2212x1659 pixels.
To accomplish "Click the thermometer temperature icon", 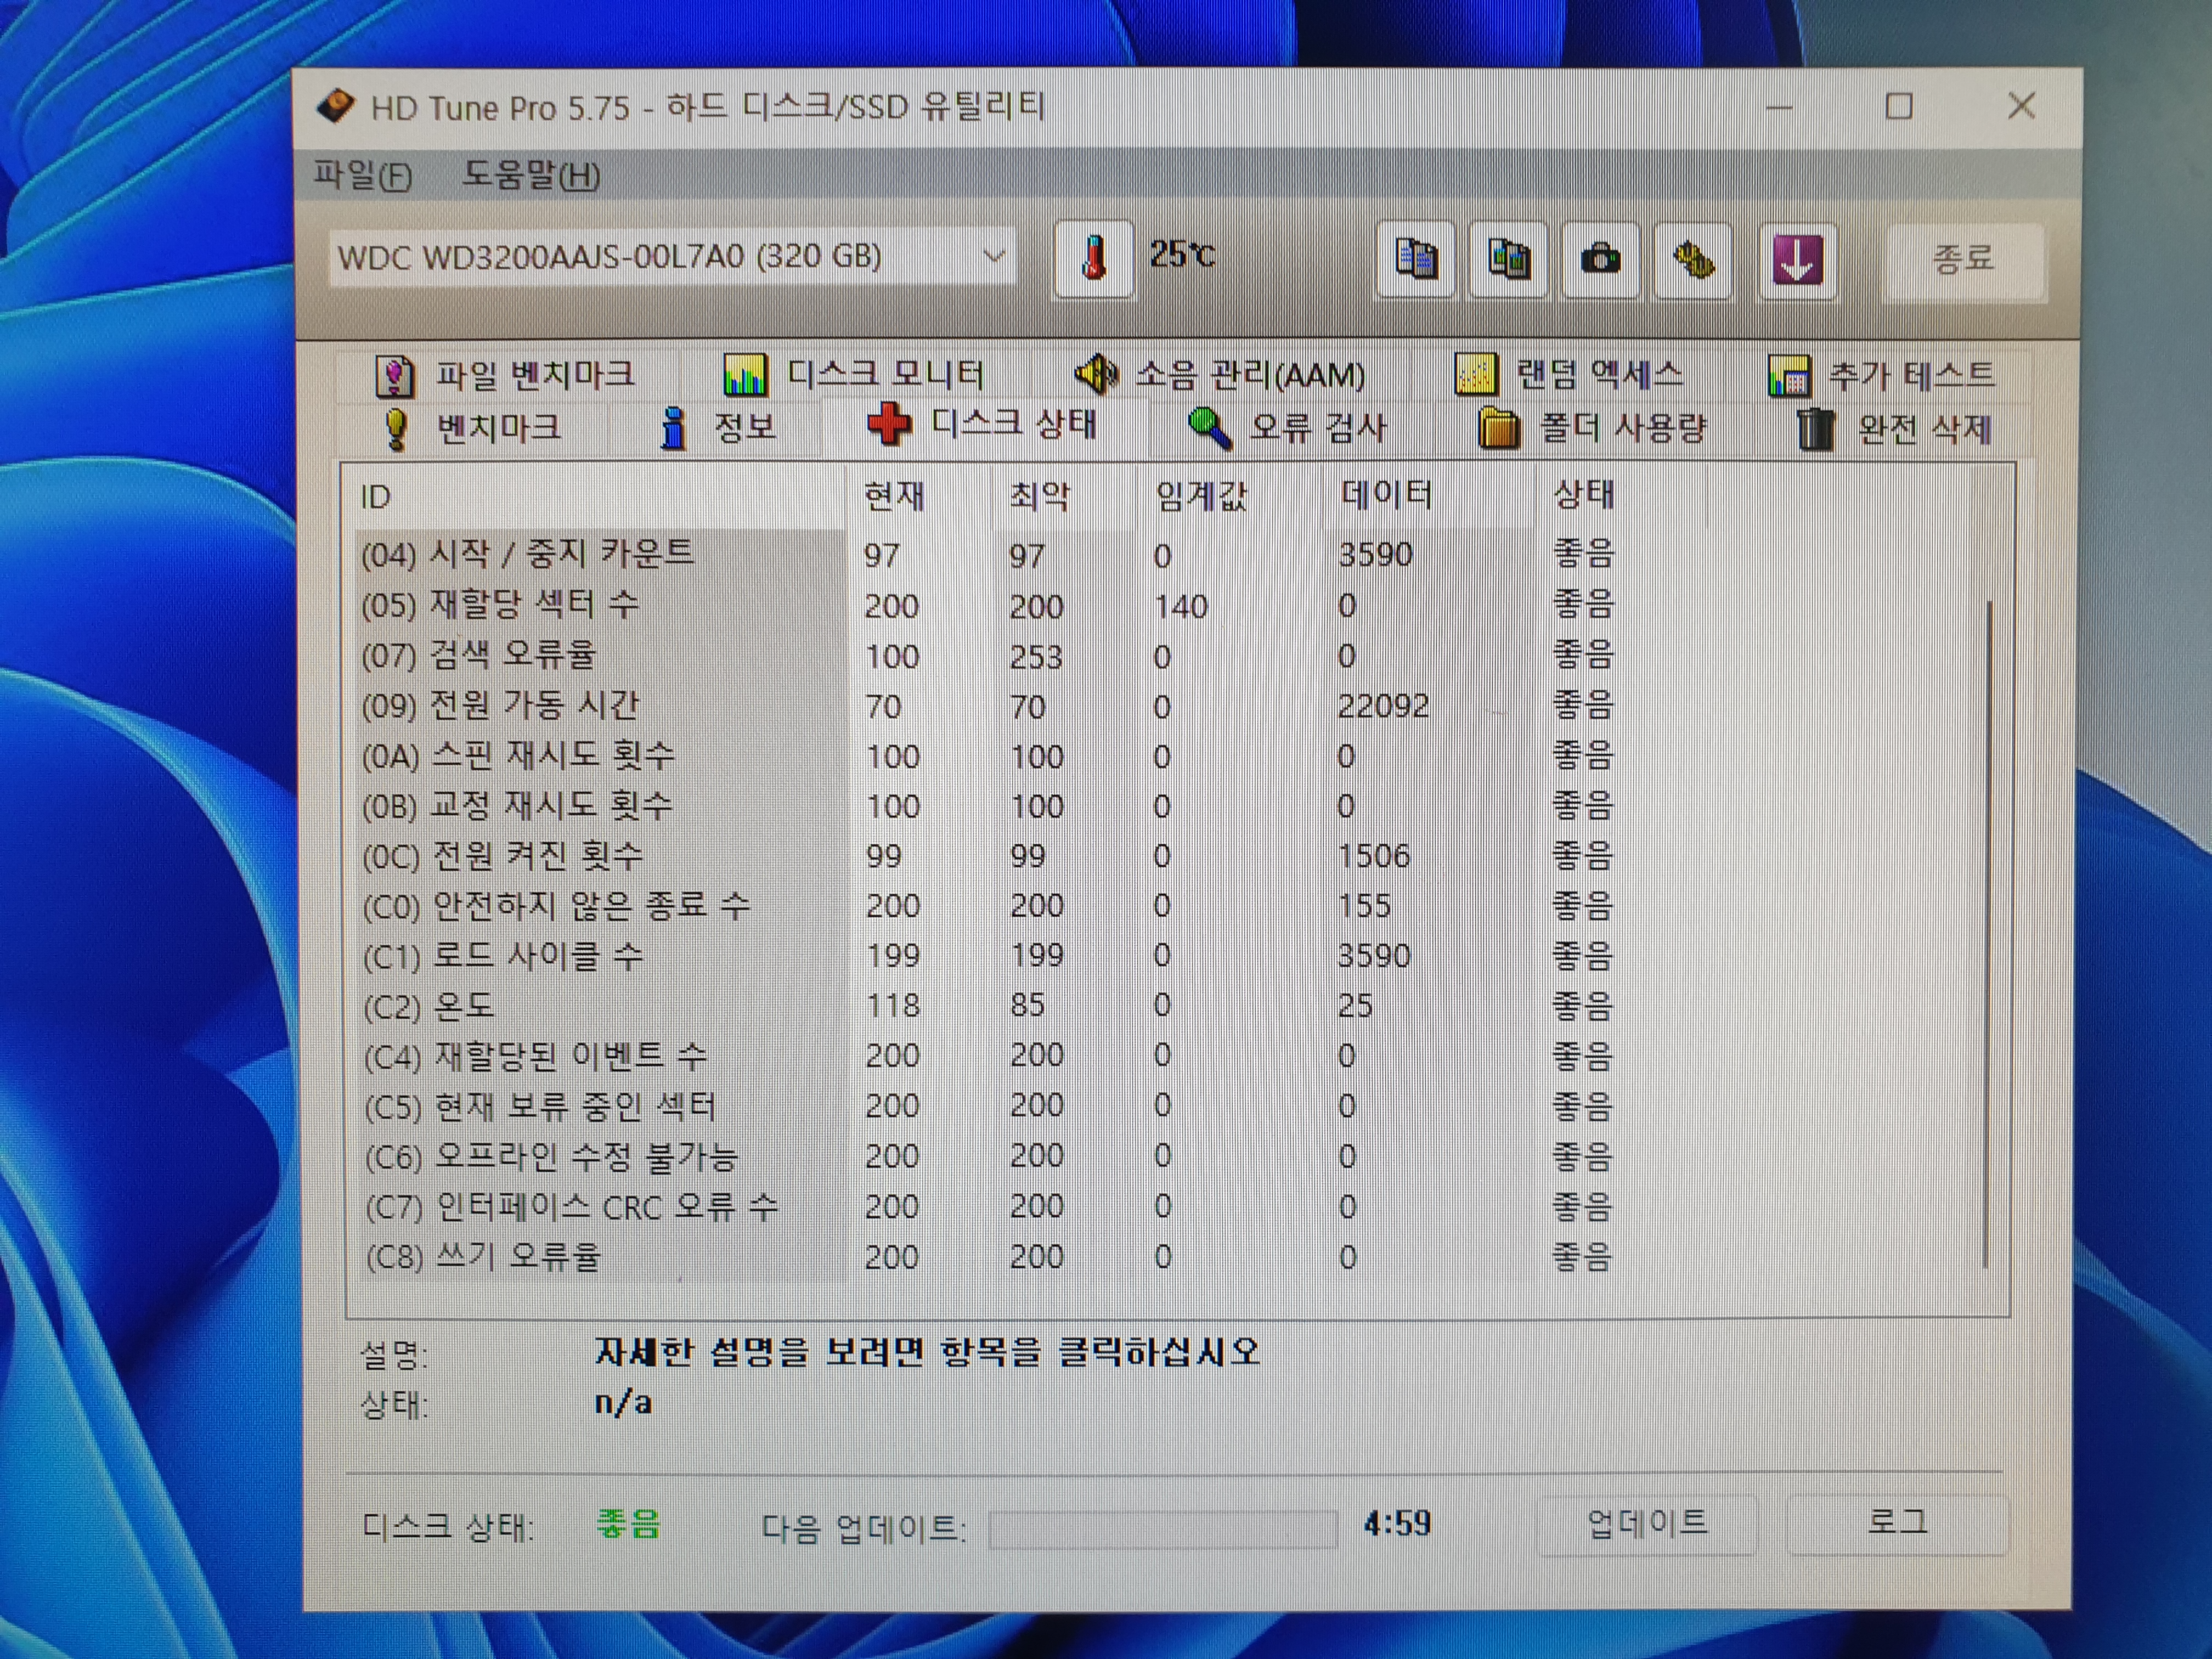I will [x=1093, y=258].
